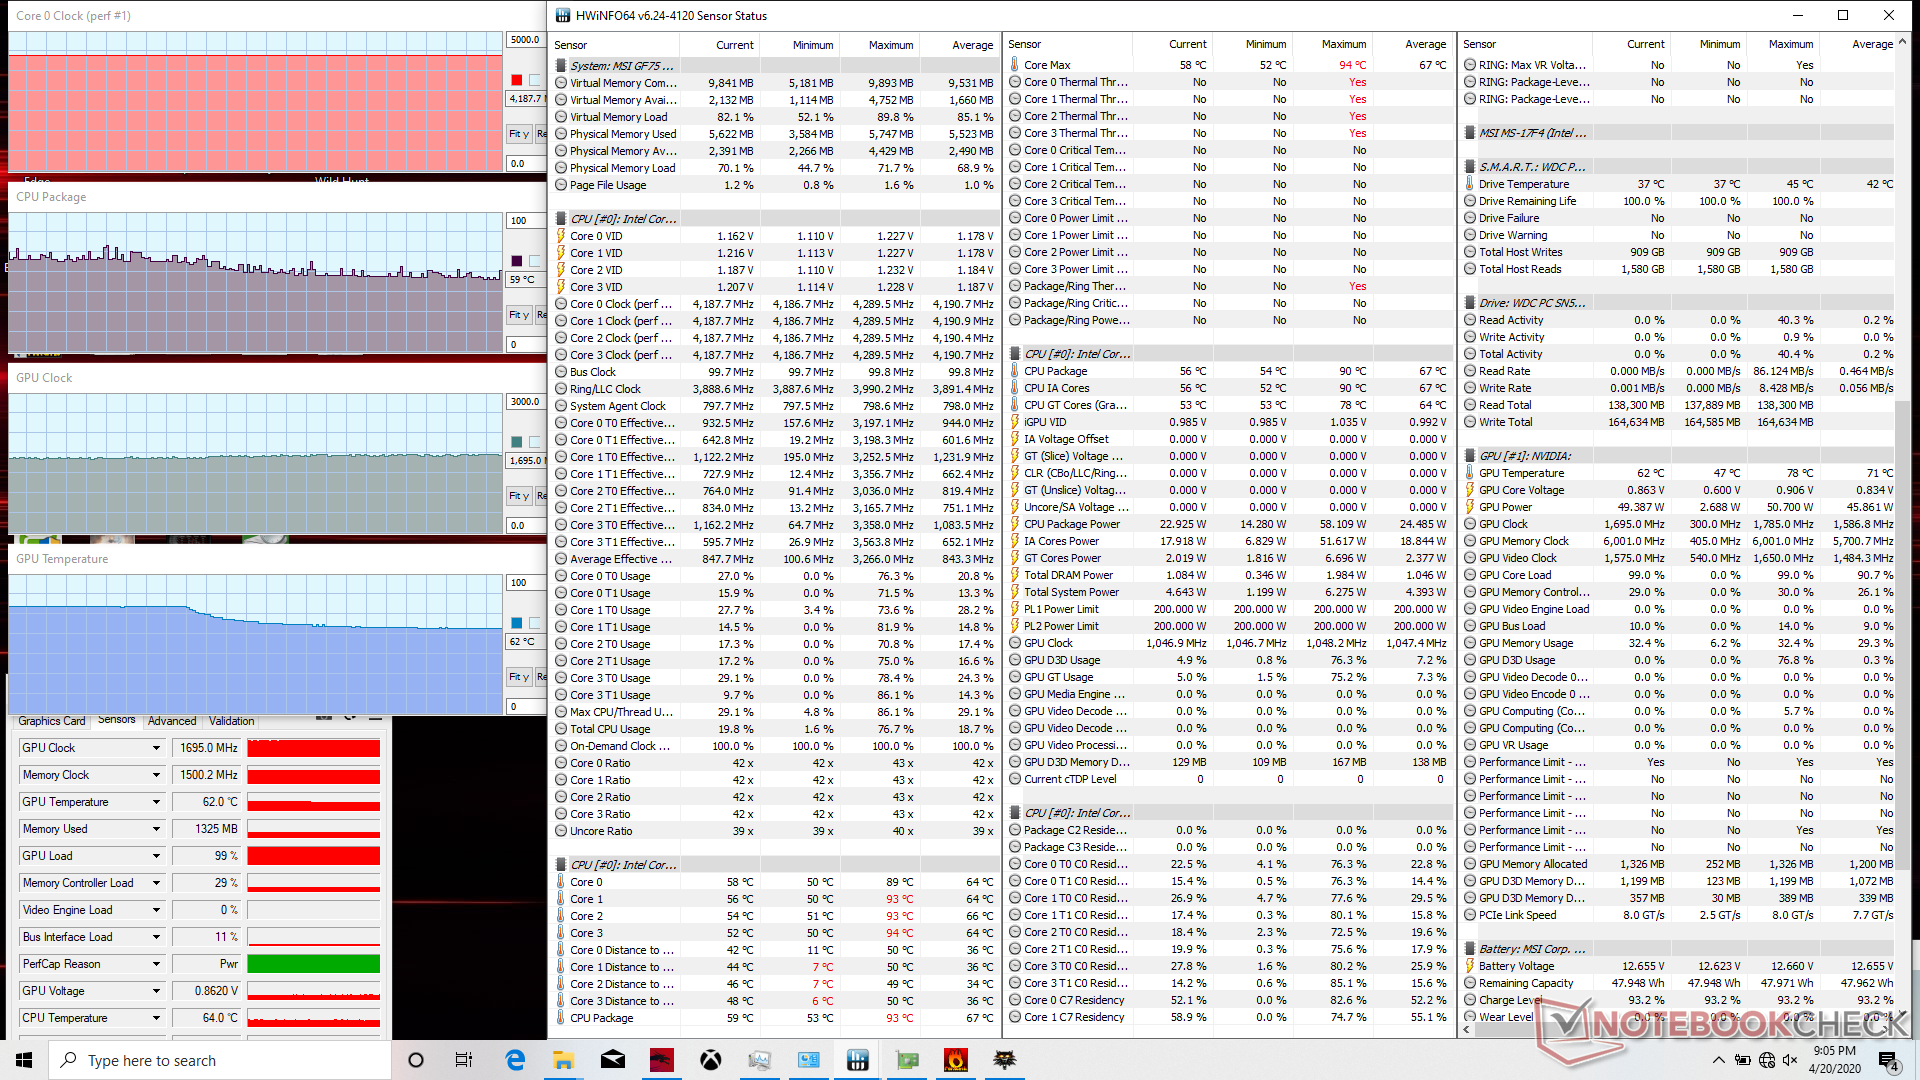This screenshot has width=1920, height=1080.
Task: Open File Explorer from taskbar
Action: 564,1060
